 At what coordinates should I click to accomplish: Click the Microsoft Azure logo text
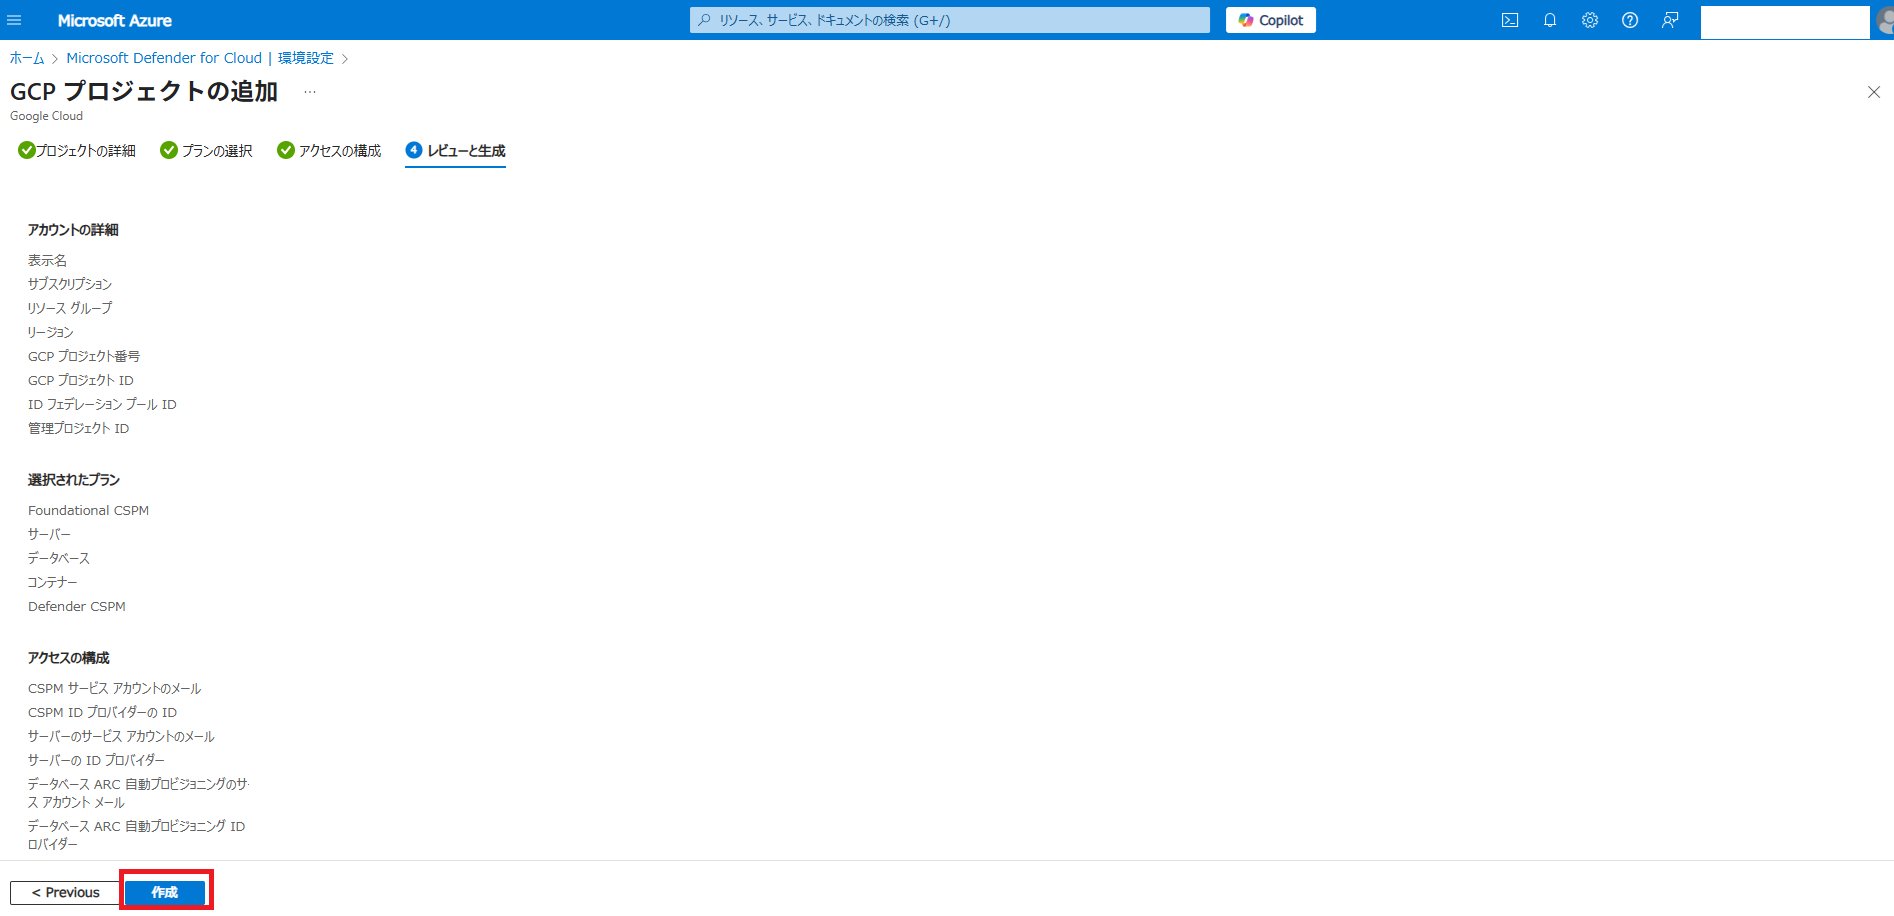[x=115, y=20]
